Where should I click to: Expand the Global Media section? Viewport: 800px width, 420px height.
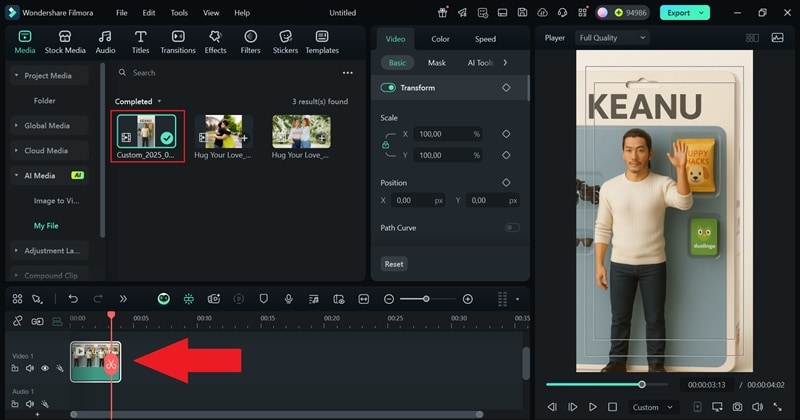tap(16, 126)
